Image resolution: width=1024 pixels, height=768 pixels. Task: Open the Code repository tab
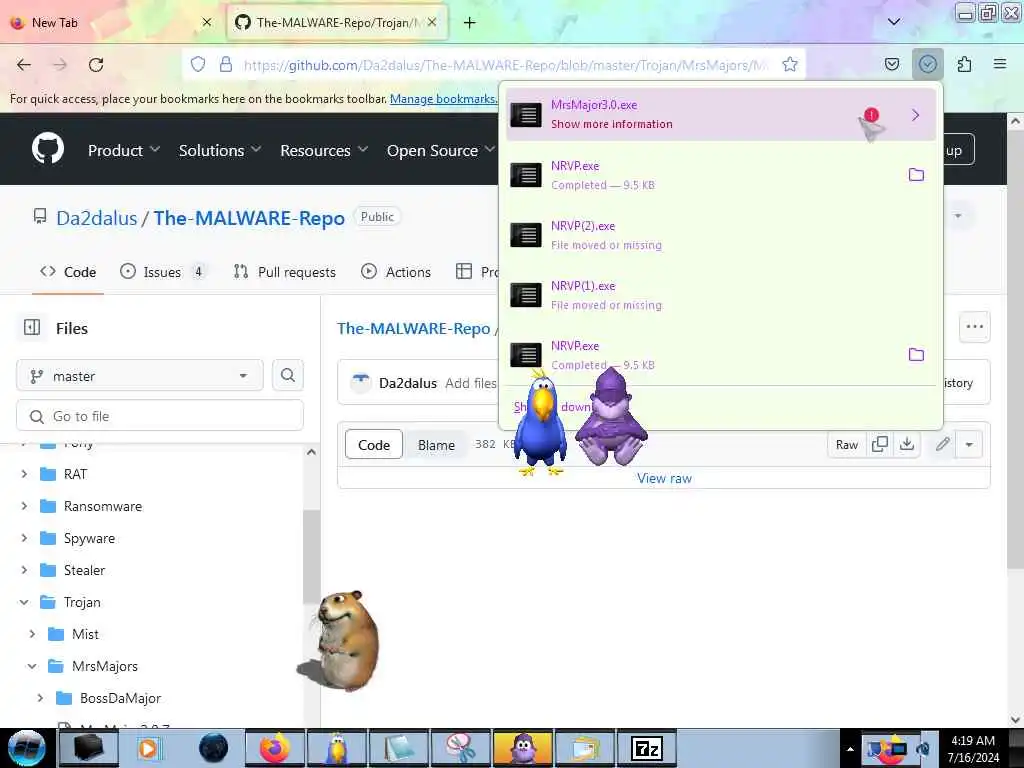68,272
